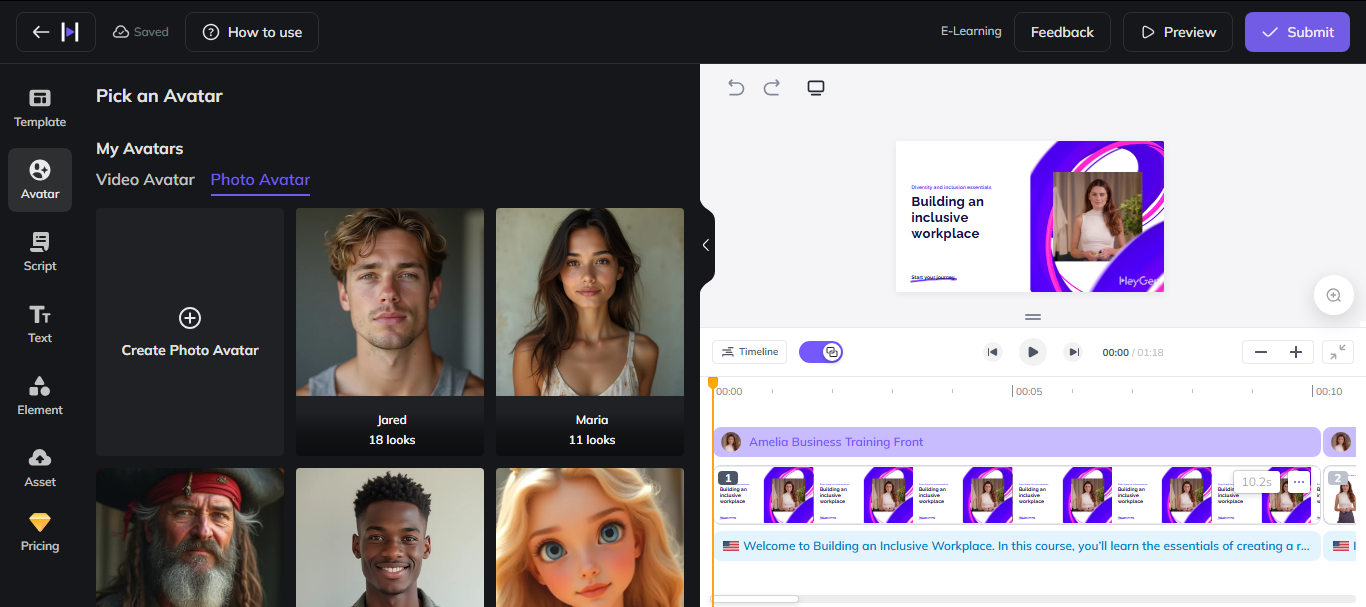
Task: Open the Script panel in sidebar
Action: [x=40, y=252]
